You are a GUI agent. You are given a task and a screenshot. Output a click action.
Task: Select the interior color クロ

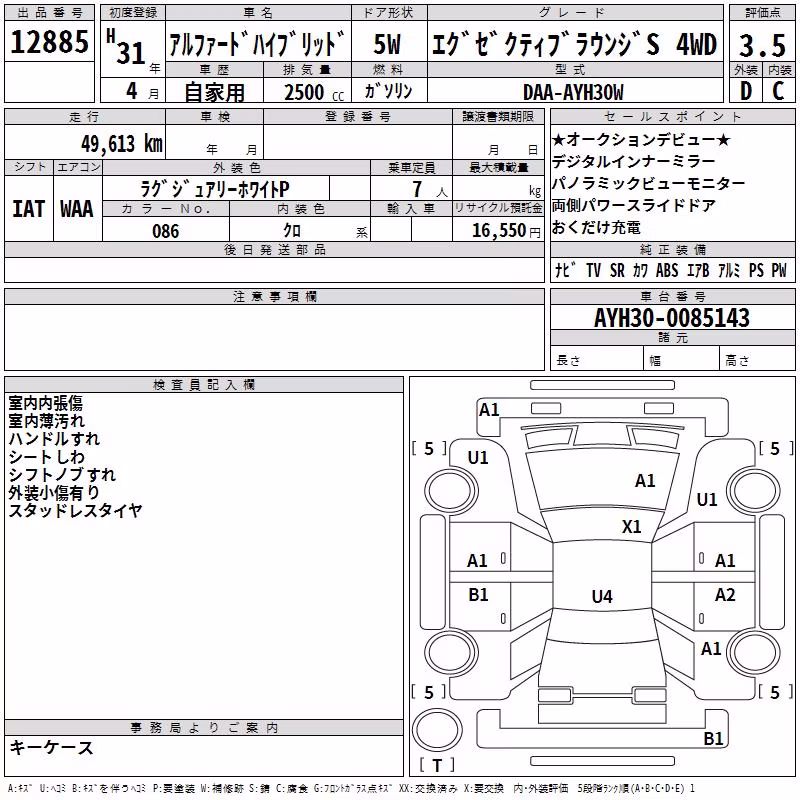click(292, 231)
